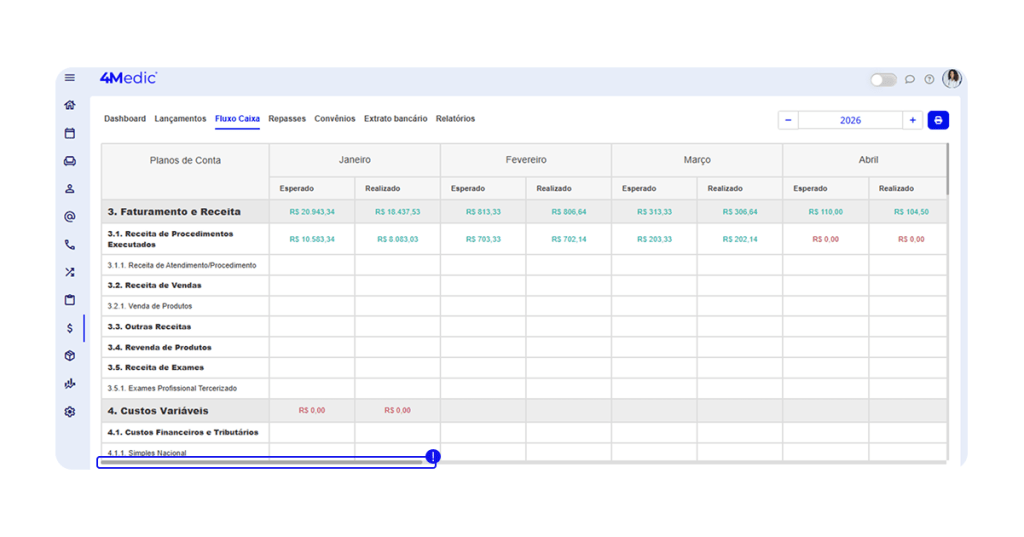Open the hamburger menu in the sidebar
1024x537 pixels.
(70, 78)
